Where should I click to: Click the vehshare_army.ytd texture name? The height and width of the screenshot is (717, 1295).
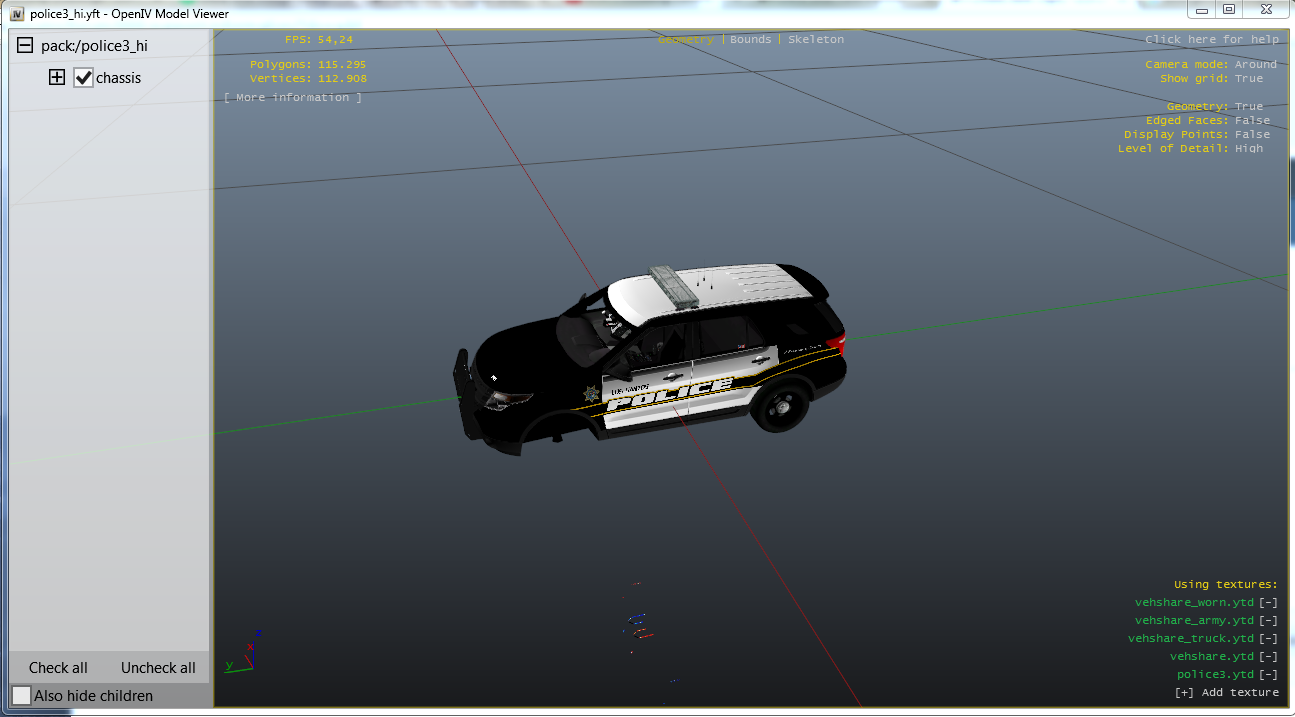1194,621
